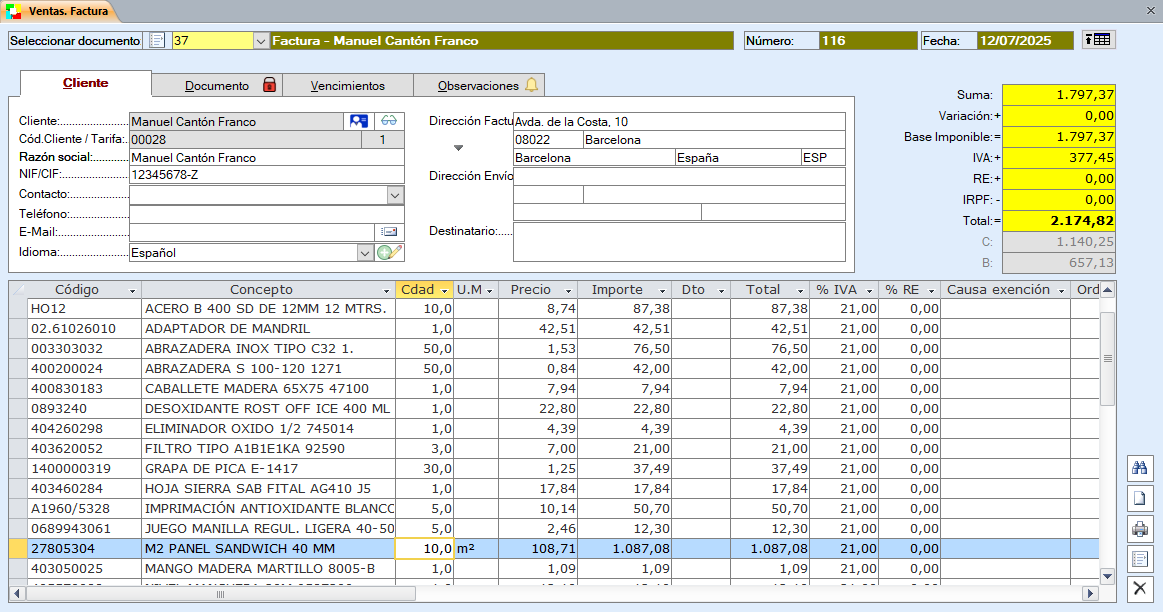
Task: Expand the document number 37 dropdown
Action: pyautogui.click(x=261, y=41)
